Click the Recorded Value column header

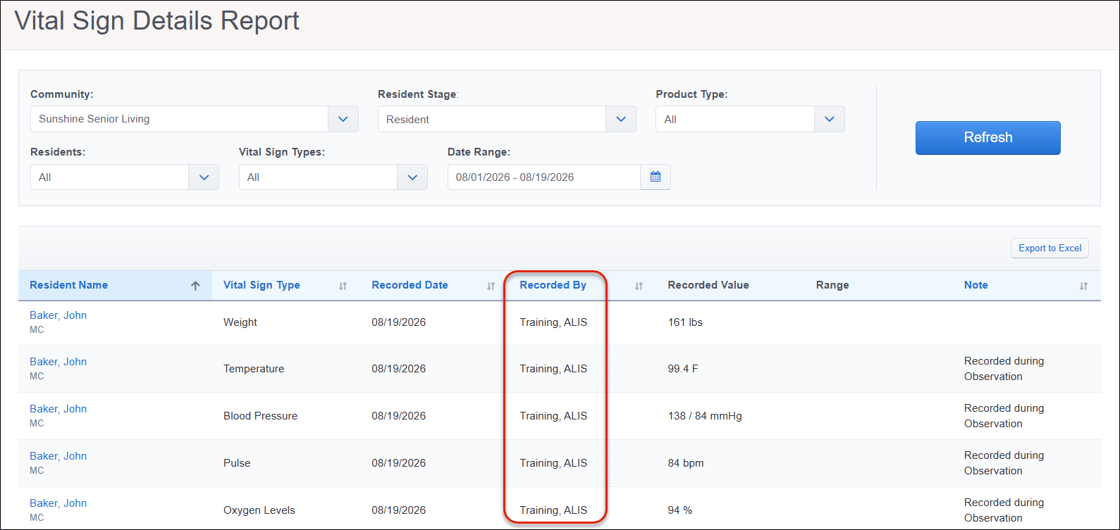click(708, 285)
